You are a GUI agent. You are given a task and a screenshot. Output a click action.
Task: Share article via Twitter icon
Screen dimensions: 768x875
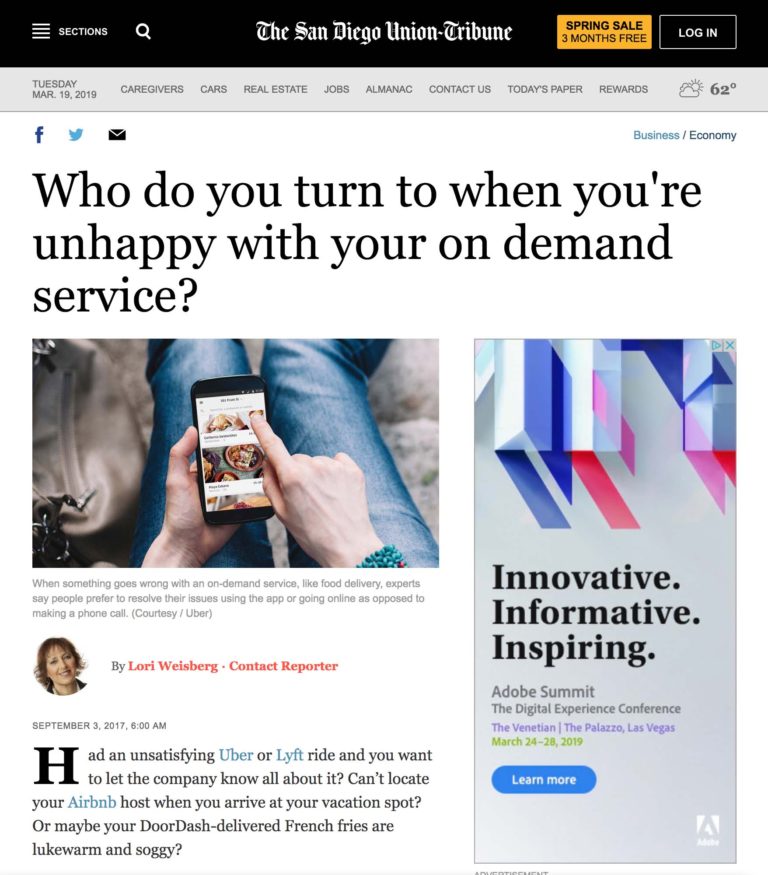click(x=76, y=134)
